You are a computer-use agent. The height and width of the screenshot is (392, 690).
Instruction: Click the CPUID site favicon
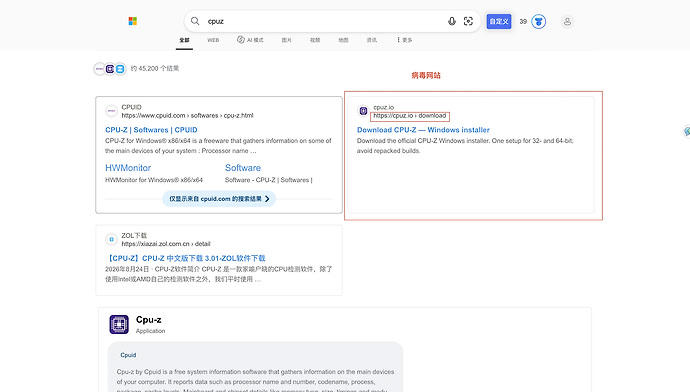pos(111,111)
